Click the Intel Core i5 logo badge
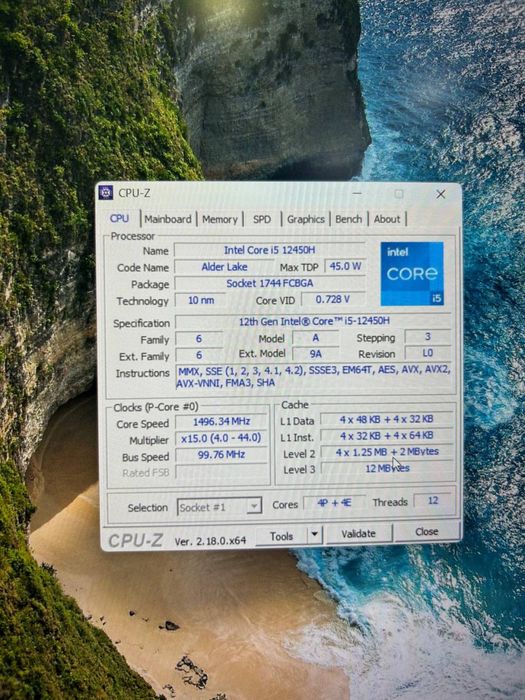Screen dimensions: 525x700 412,273
